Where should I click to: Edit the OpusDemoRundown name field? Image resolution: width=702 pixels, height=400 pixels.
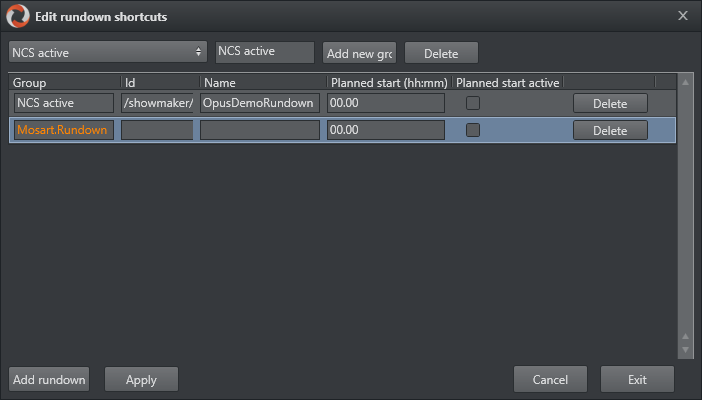coord(260,103)
